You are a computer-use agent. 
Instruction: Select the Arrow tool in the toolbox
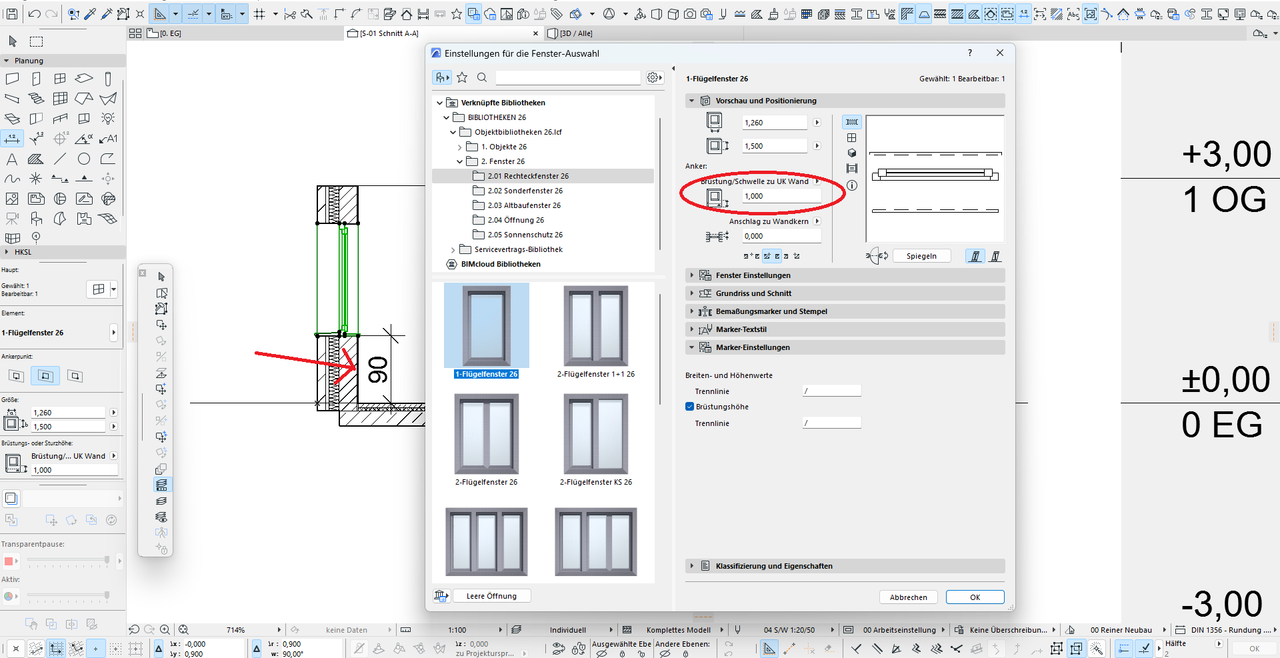(x=13, y=41)
